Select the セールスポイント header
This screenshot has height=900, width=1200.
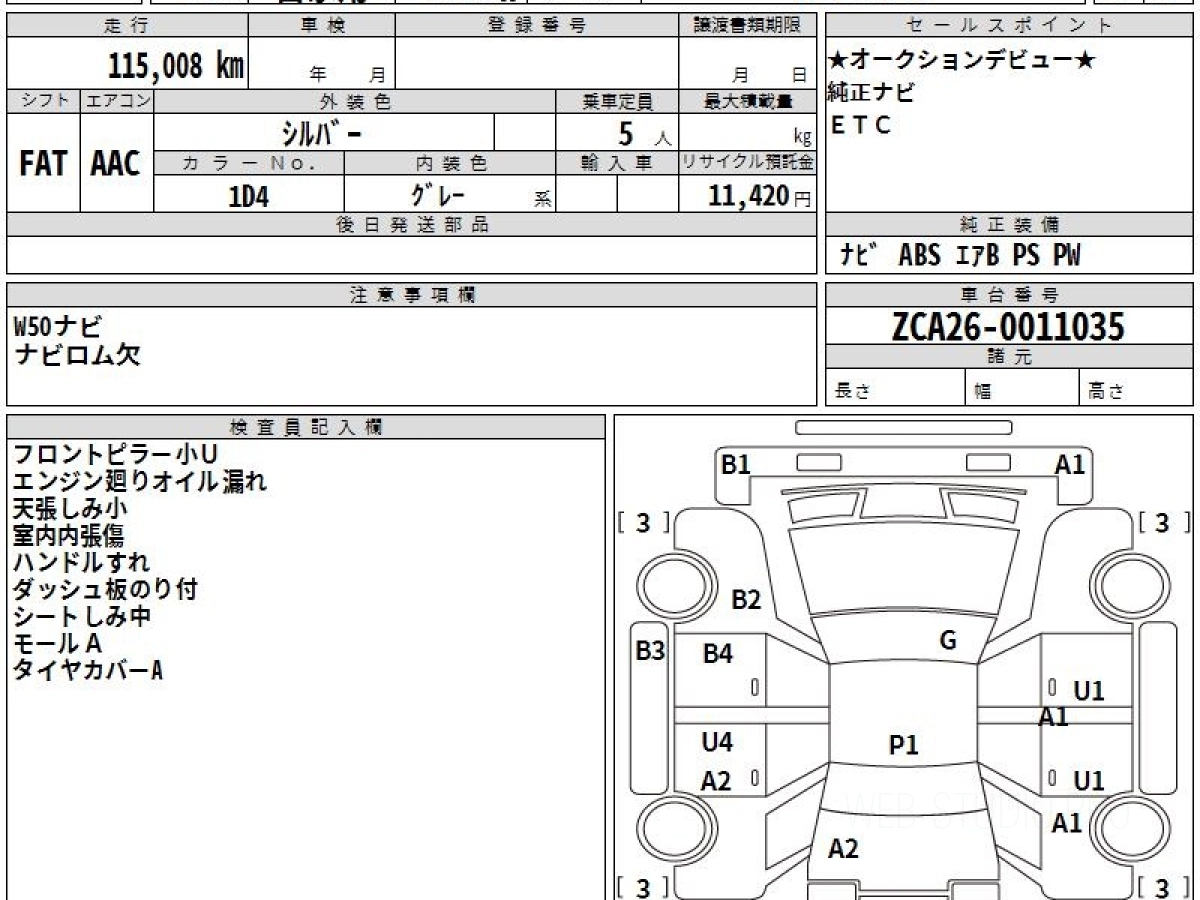click(1010, 26)
